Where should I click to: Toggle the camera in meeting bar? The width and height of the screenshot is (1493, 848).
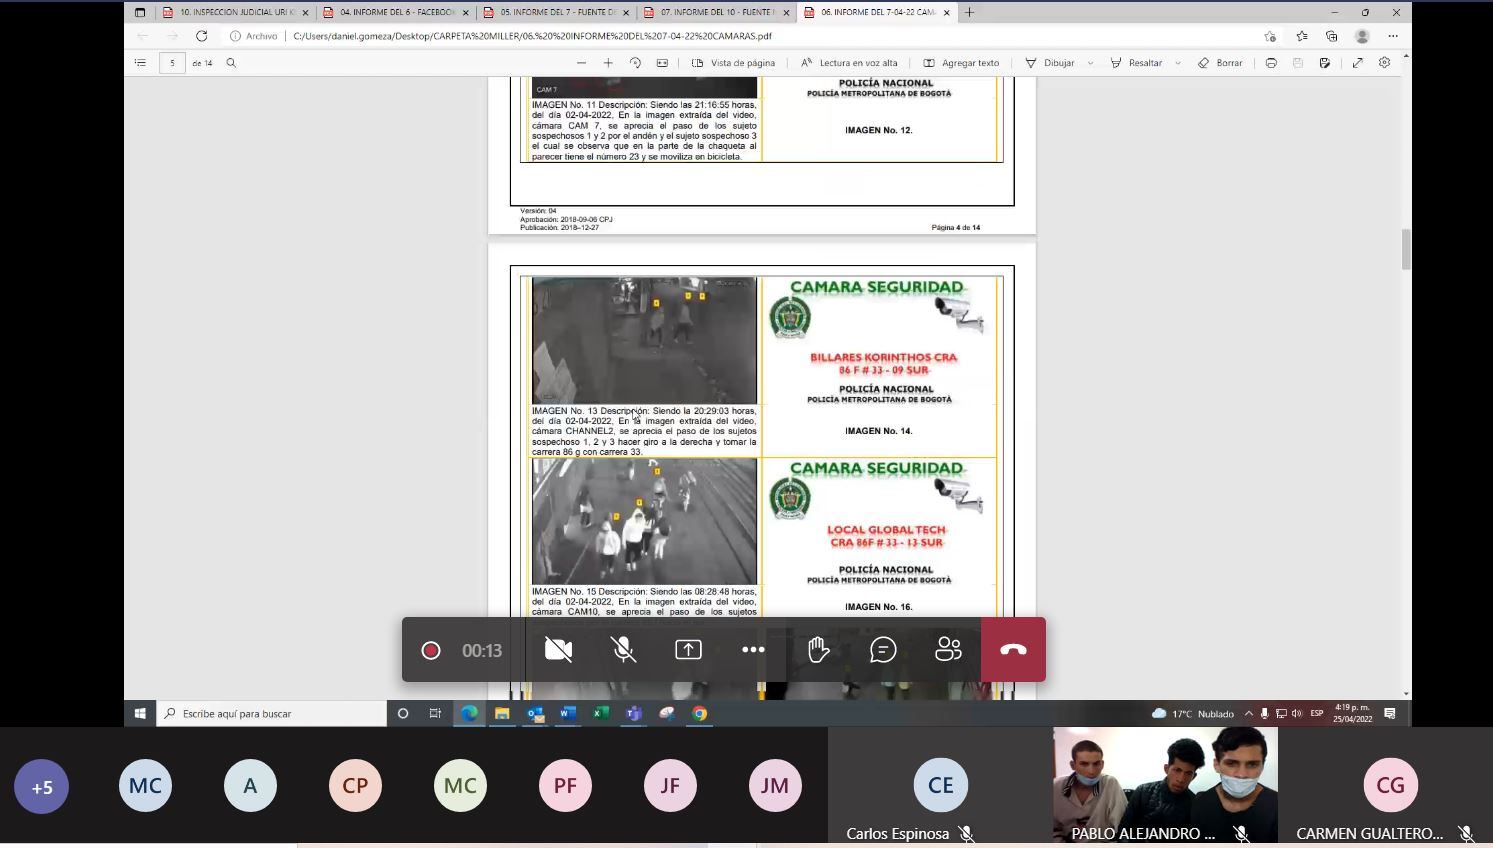558,650
